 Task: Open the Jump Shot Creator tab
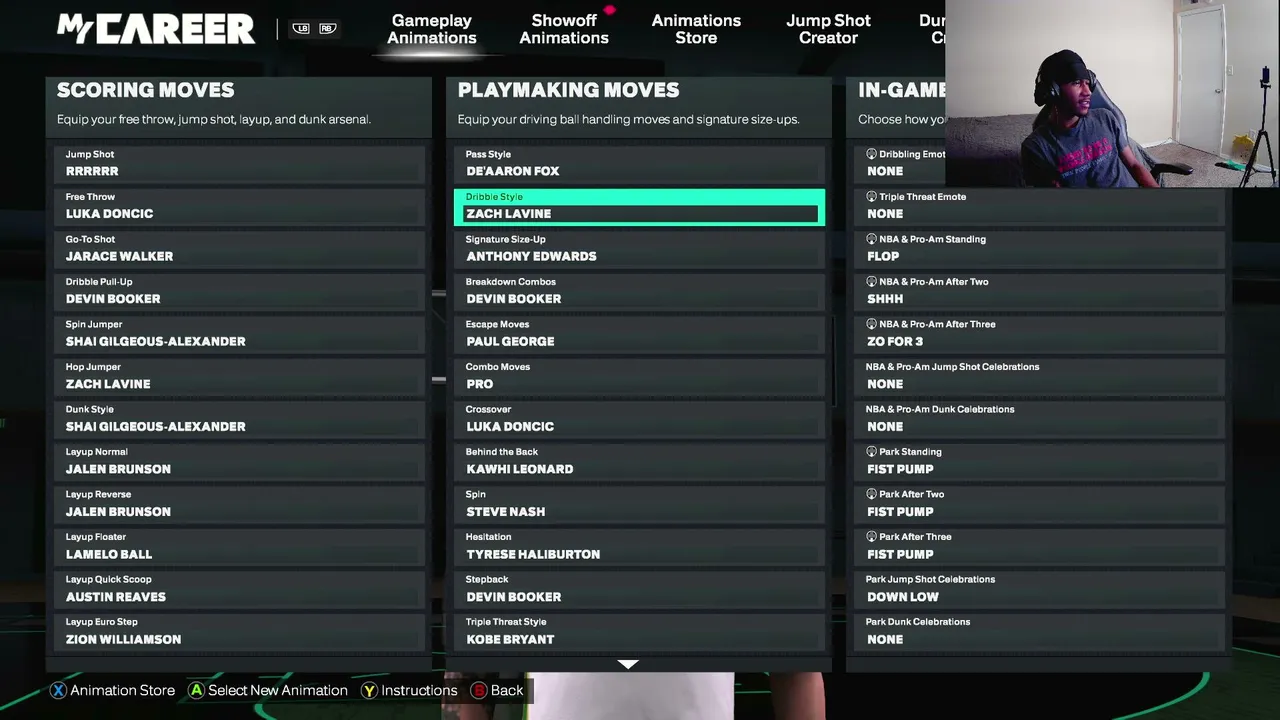828,29
